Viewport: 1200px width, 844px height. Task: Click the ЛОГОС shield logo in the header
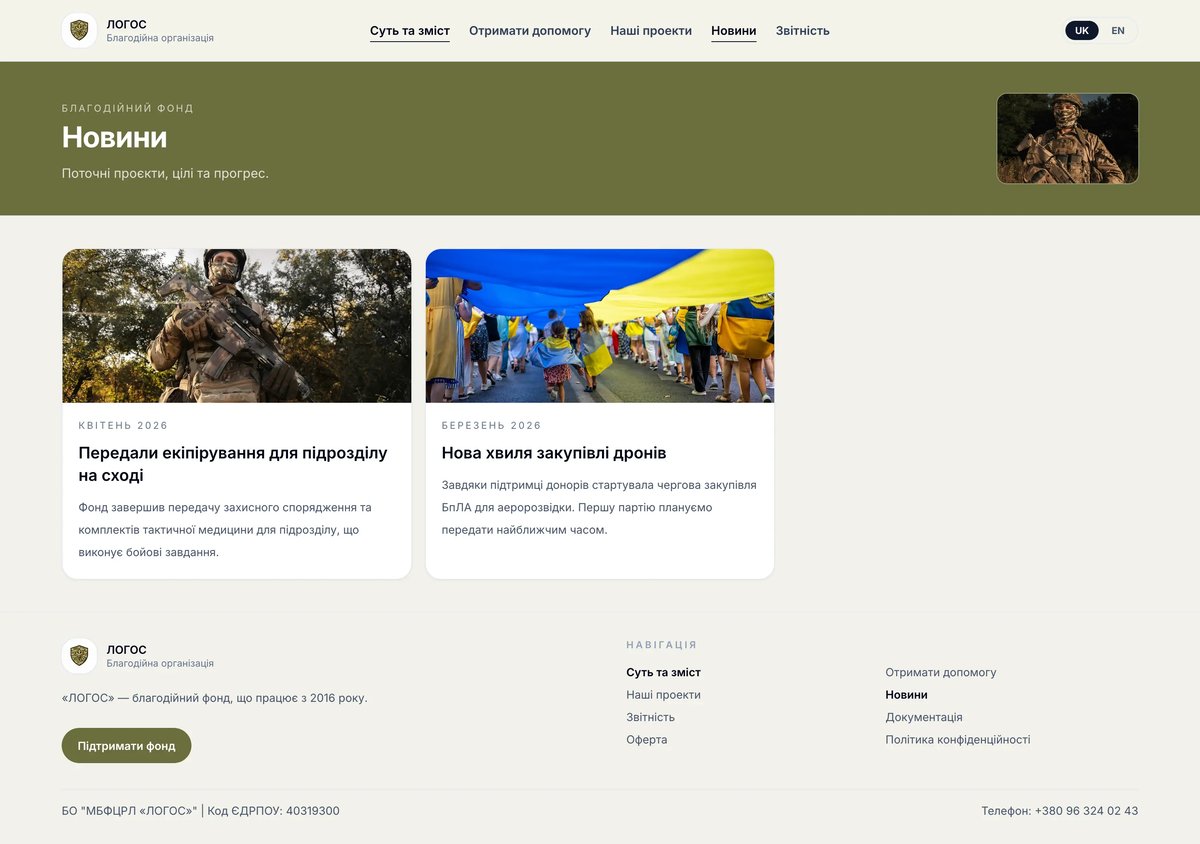coord(79,30)
